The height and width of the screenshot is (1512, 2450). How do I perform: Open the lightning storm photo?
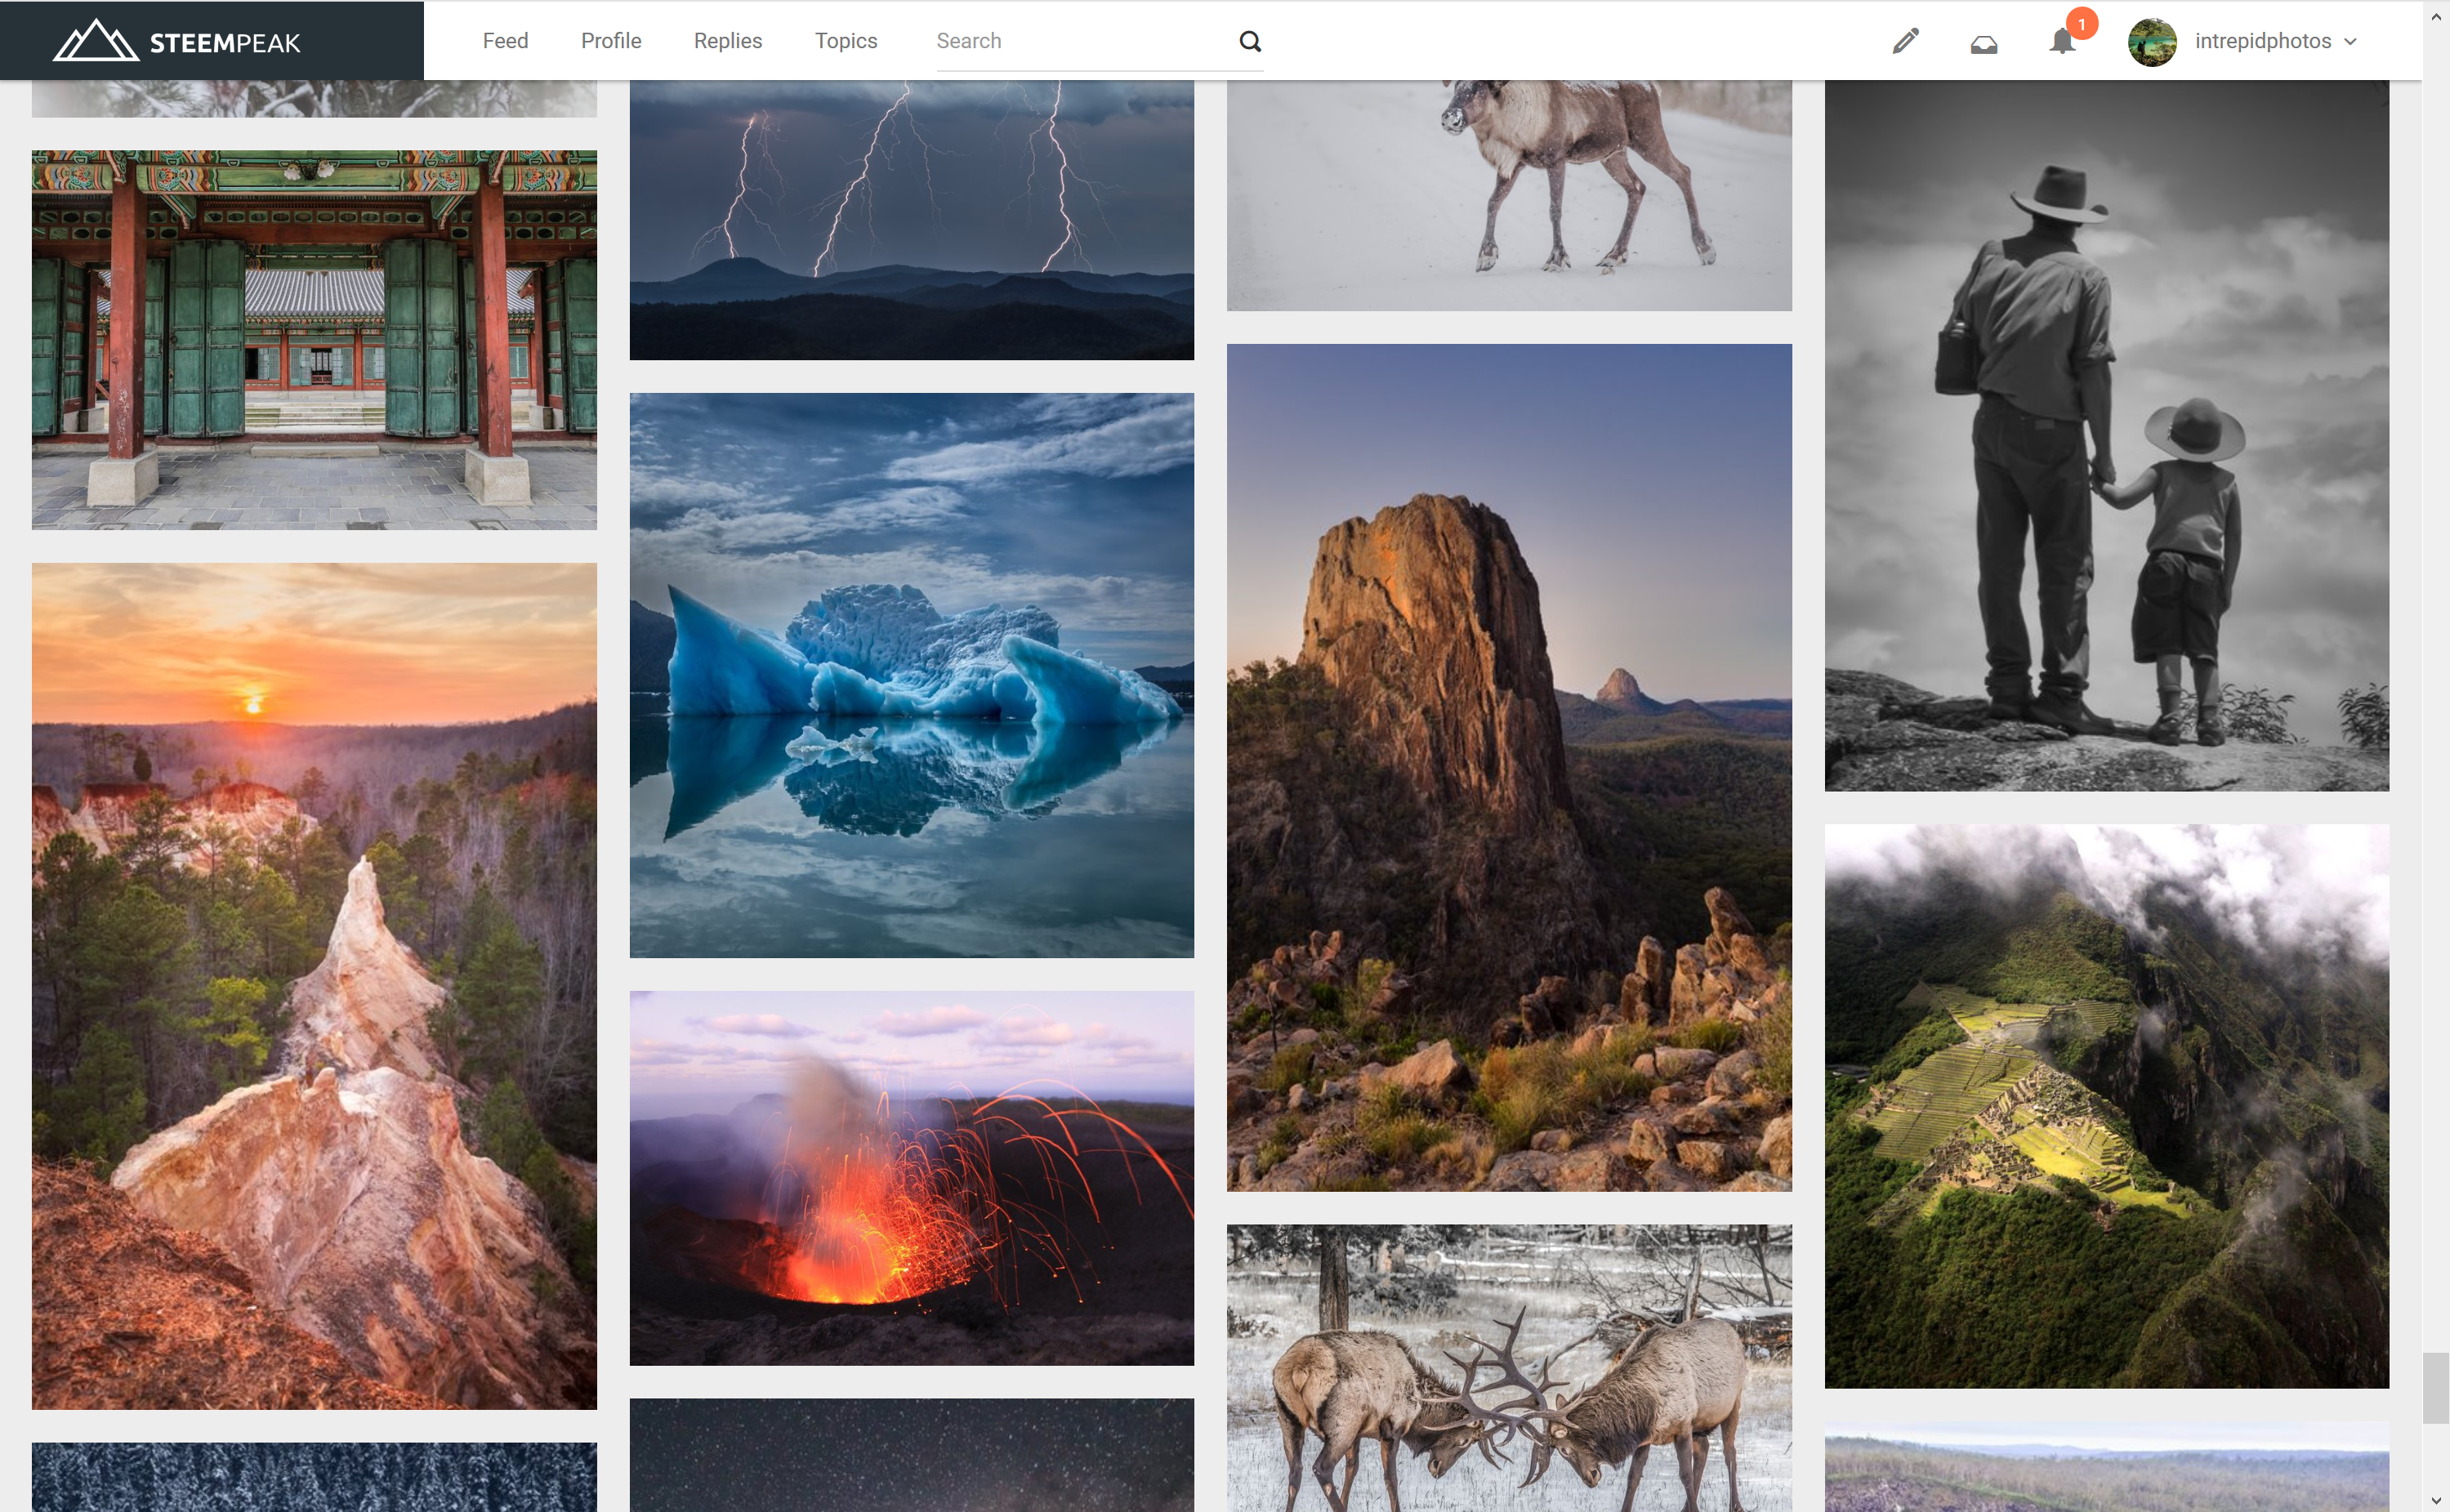click(x=911, y=220)
